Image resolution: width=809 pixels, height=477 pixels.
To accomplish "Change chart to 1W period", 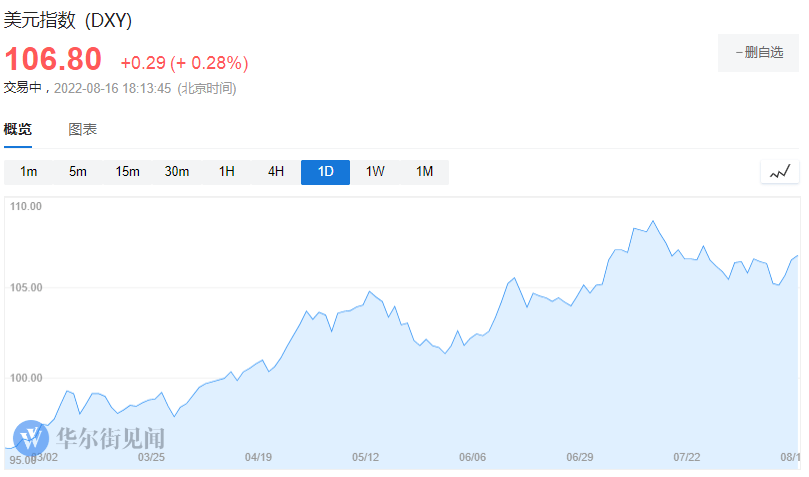I will (x=375, y=172).
